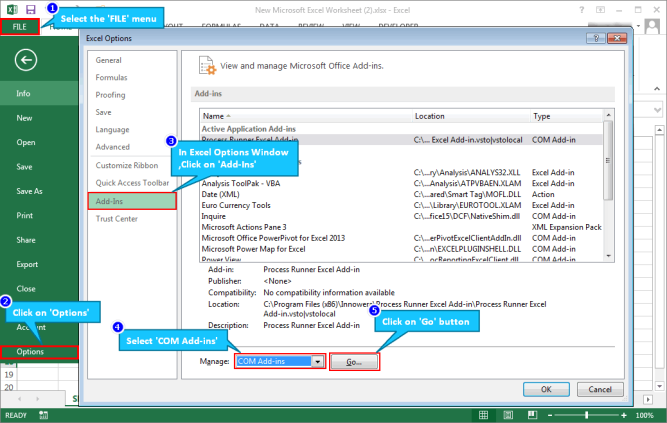Click worksheet horizontal scroll right arrow
The width and height of the screenshot is (667, 423).
(x=648, y=400)
